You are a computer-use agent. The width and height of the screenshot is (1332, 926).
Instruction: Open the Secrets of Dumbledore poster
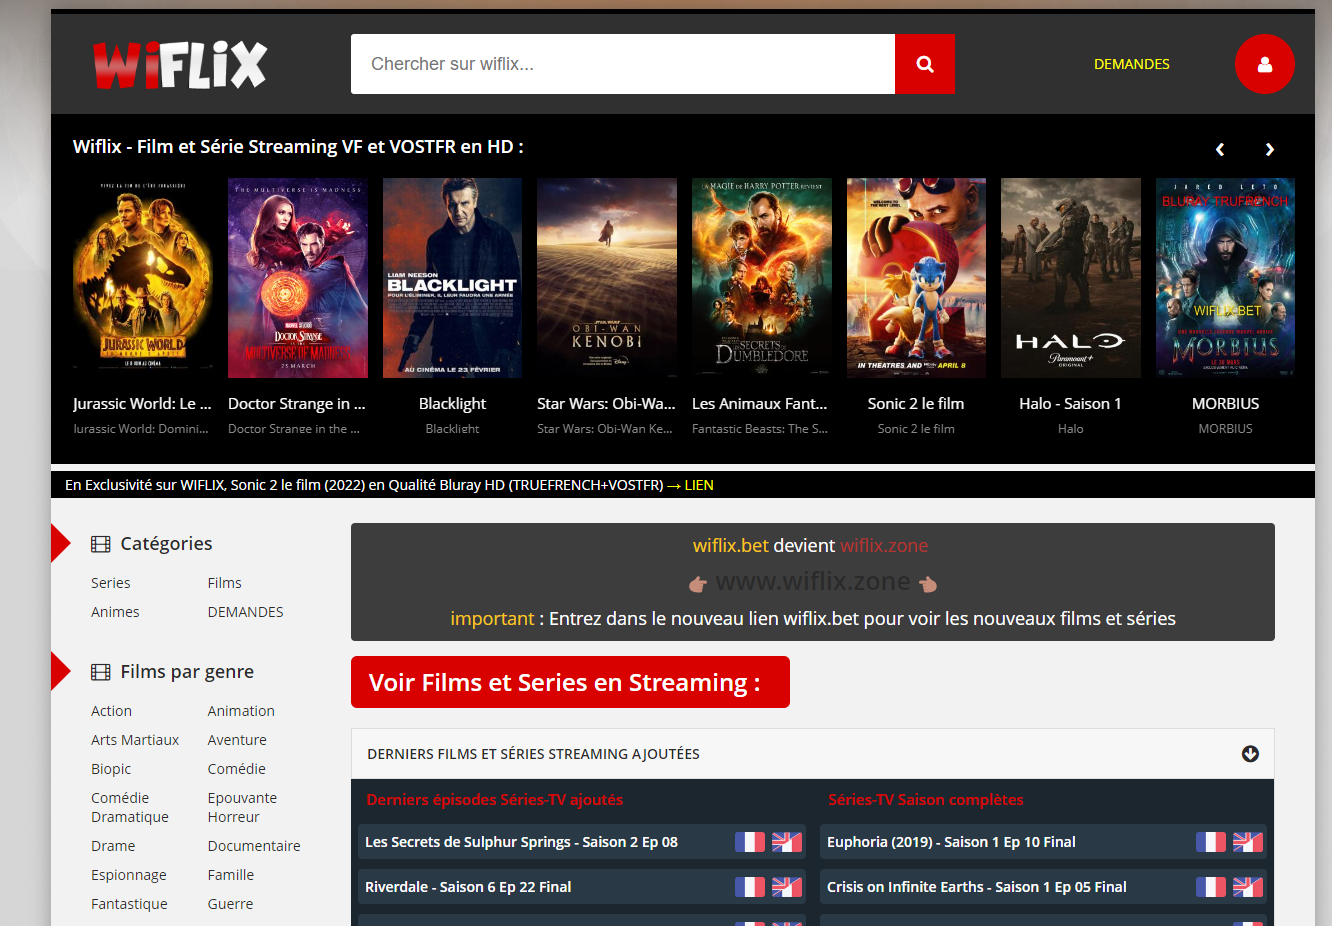pyautogui.click(x=762, y=278)
